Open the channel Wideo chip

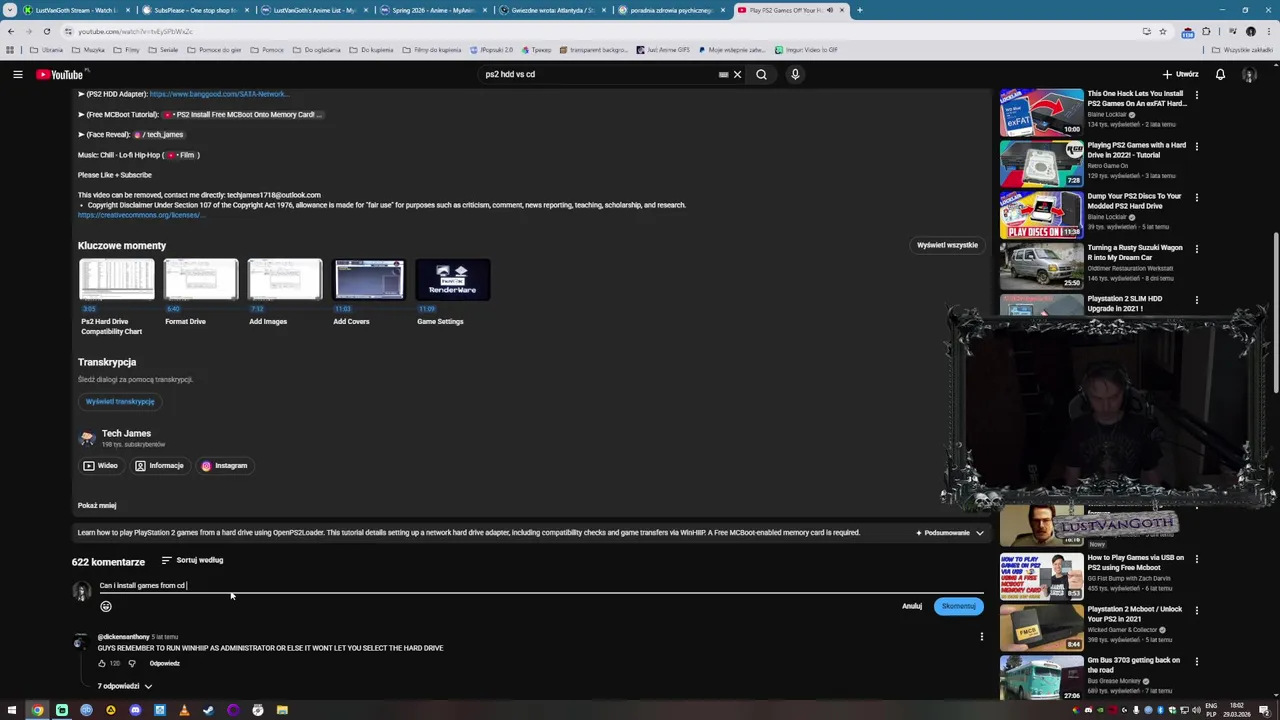(x=101, y=465)
